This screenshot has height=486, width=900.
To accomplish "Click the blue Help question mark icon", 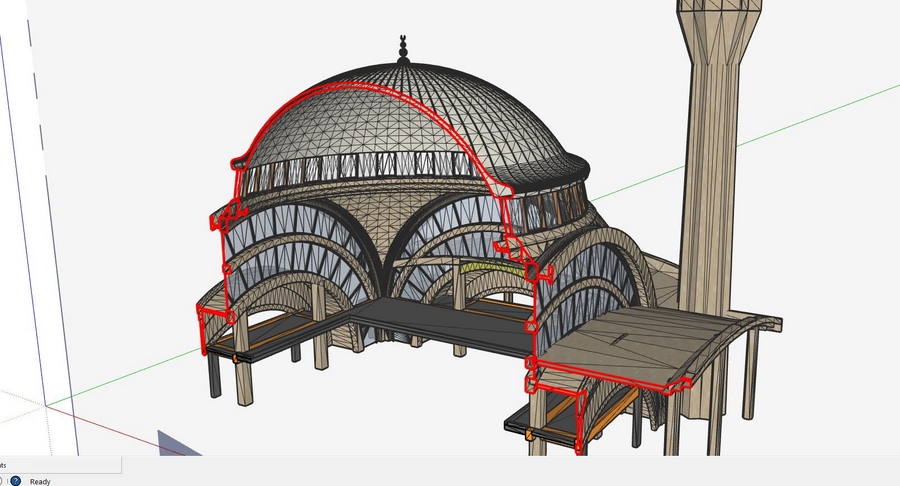I will pos(16,481).
